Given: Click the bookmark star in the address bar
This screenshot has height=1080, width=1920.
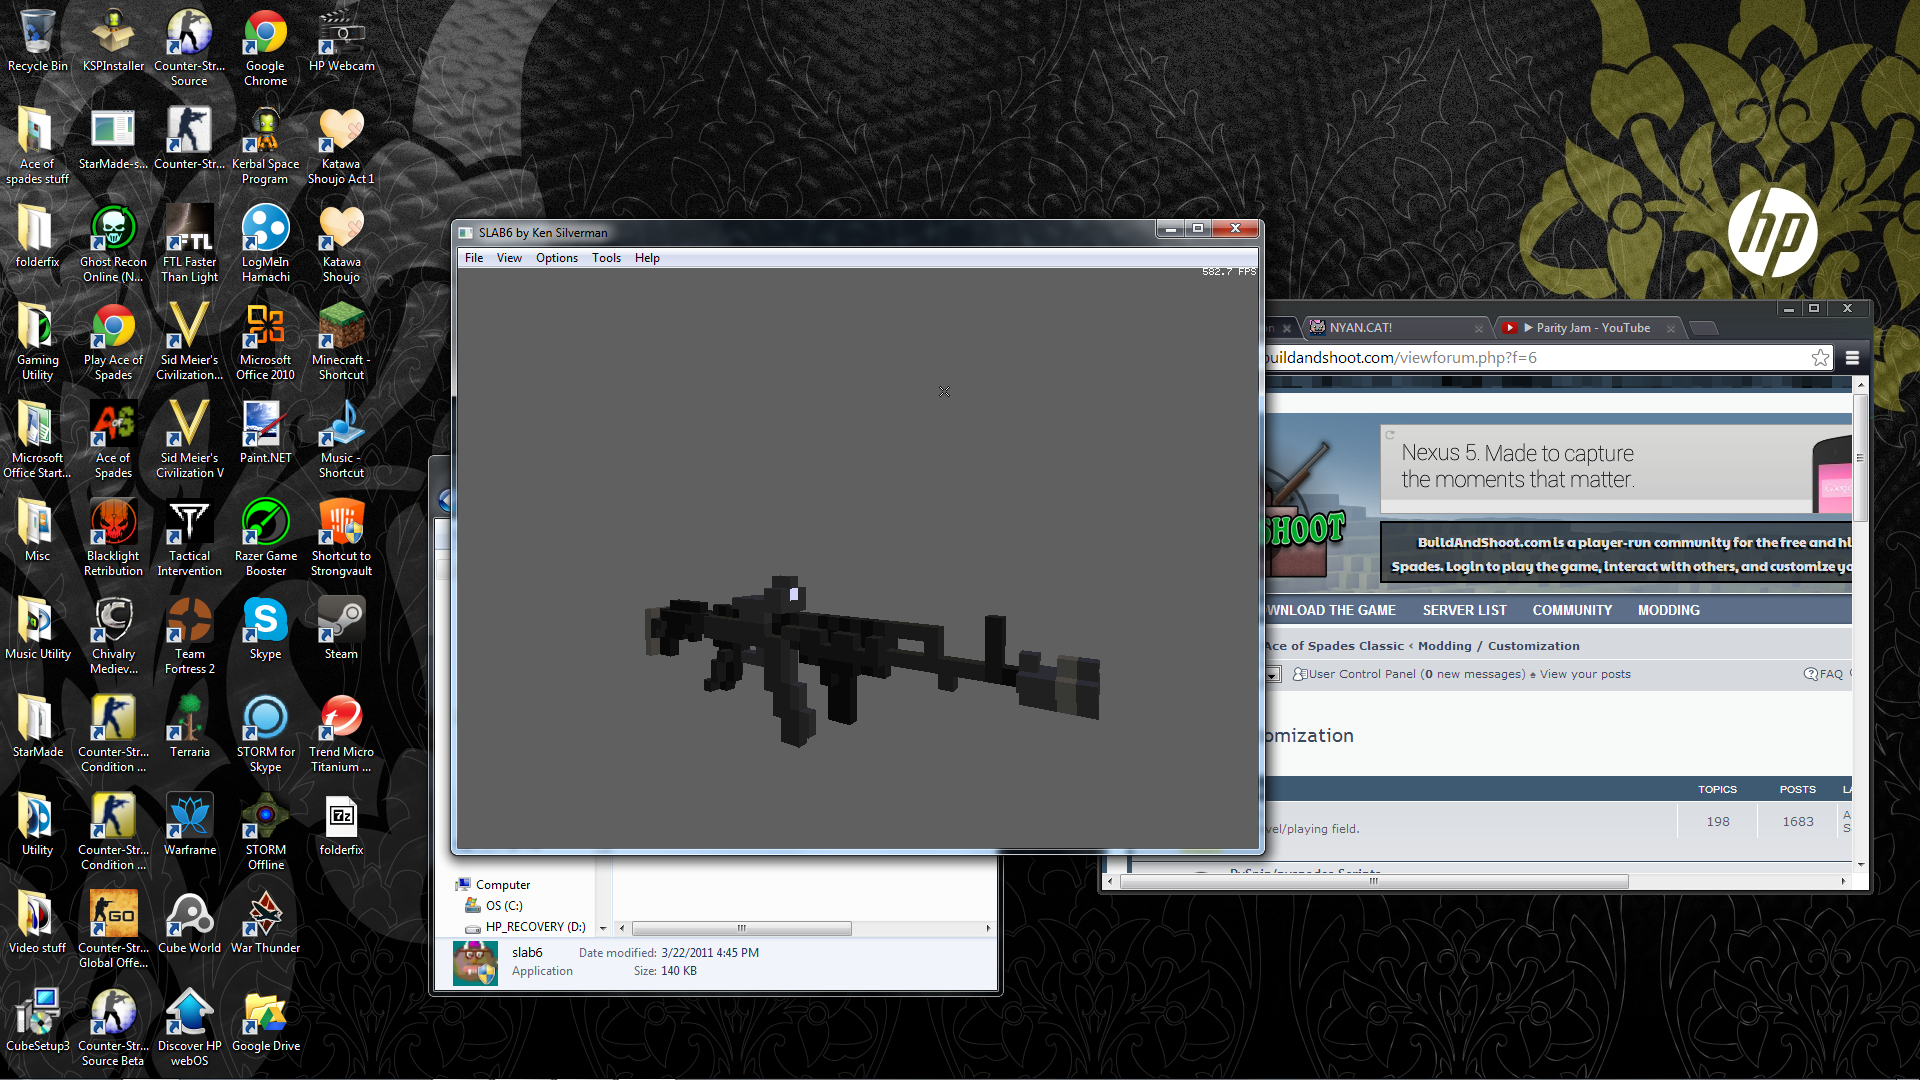Looking at the screenshot, I should [x=1820, y=357].
